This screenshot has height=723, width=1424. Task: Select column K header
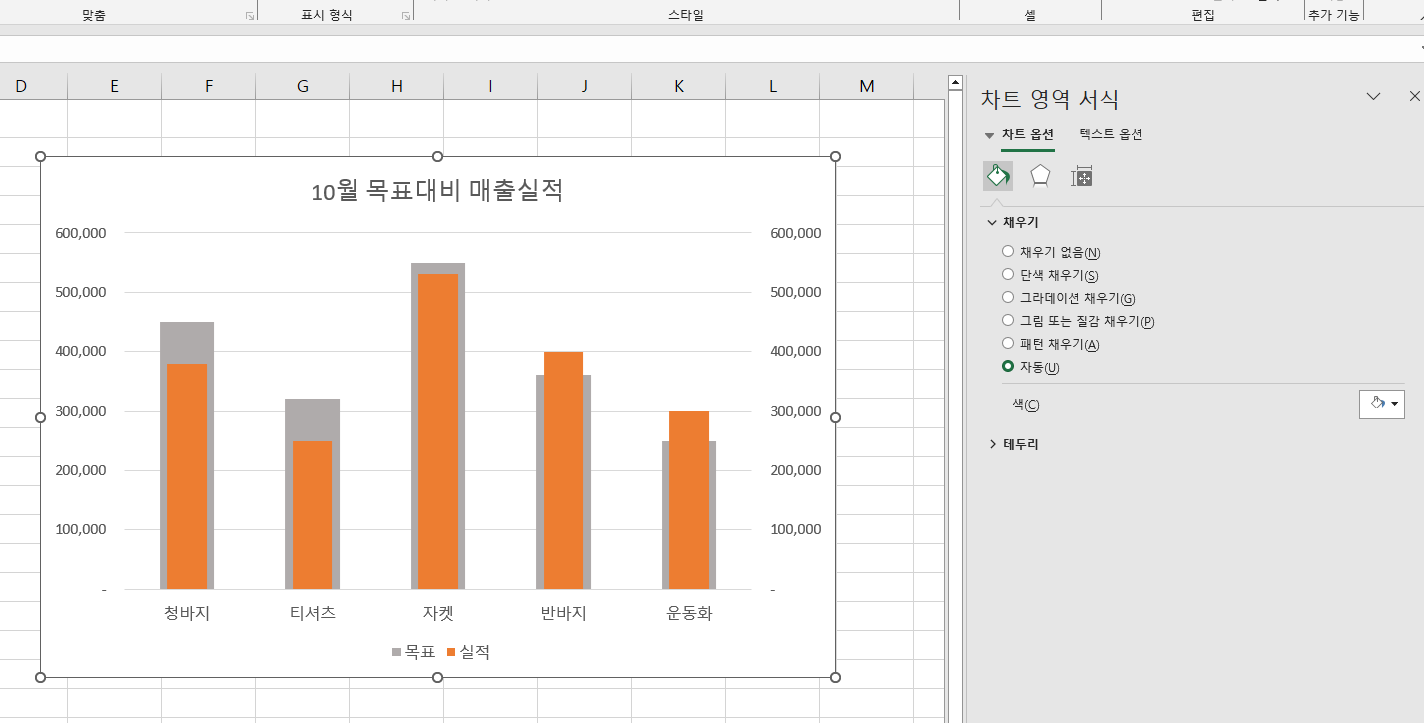[678, 86]
